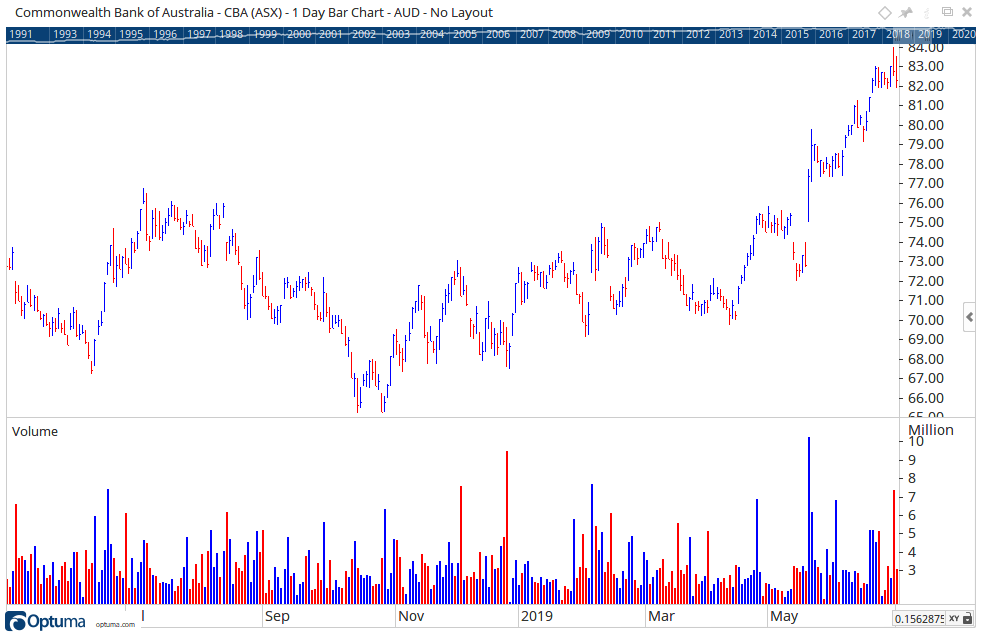Image resolution: width=982 pixels, height=635 pixels.
Task: Close the CBA chart with the X icon
Action: tap(967, 13)
